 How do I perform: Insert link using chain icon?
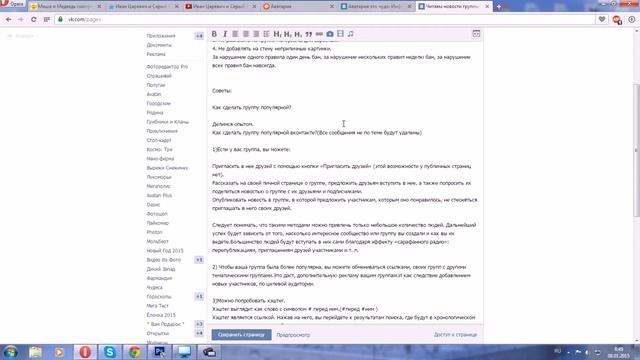319,34
